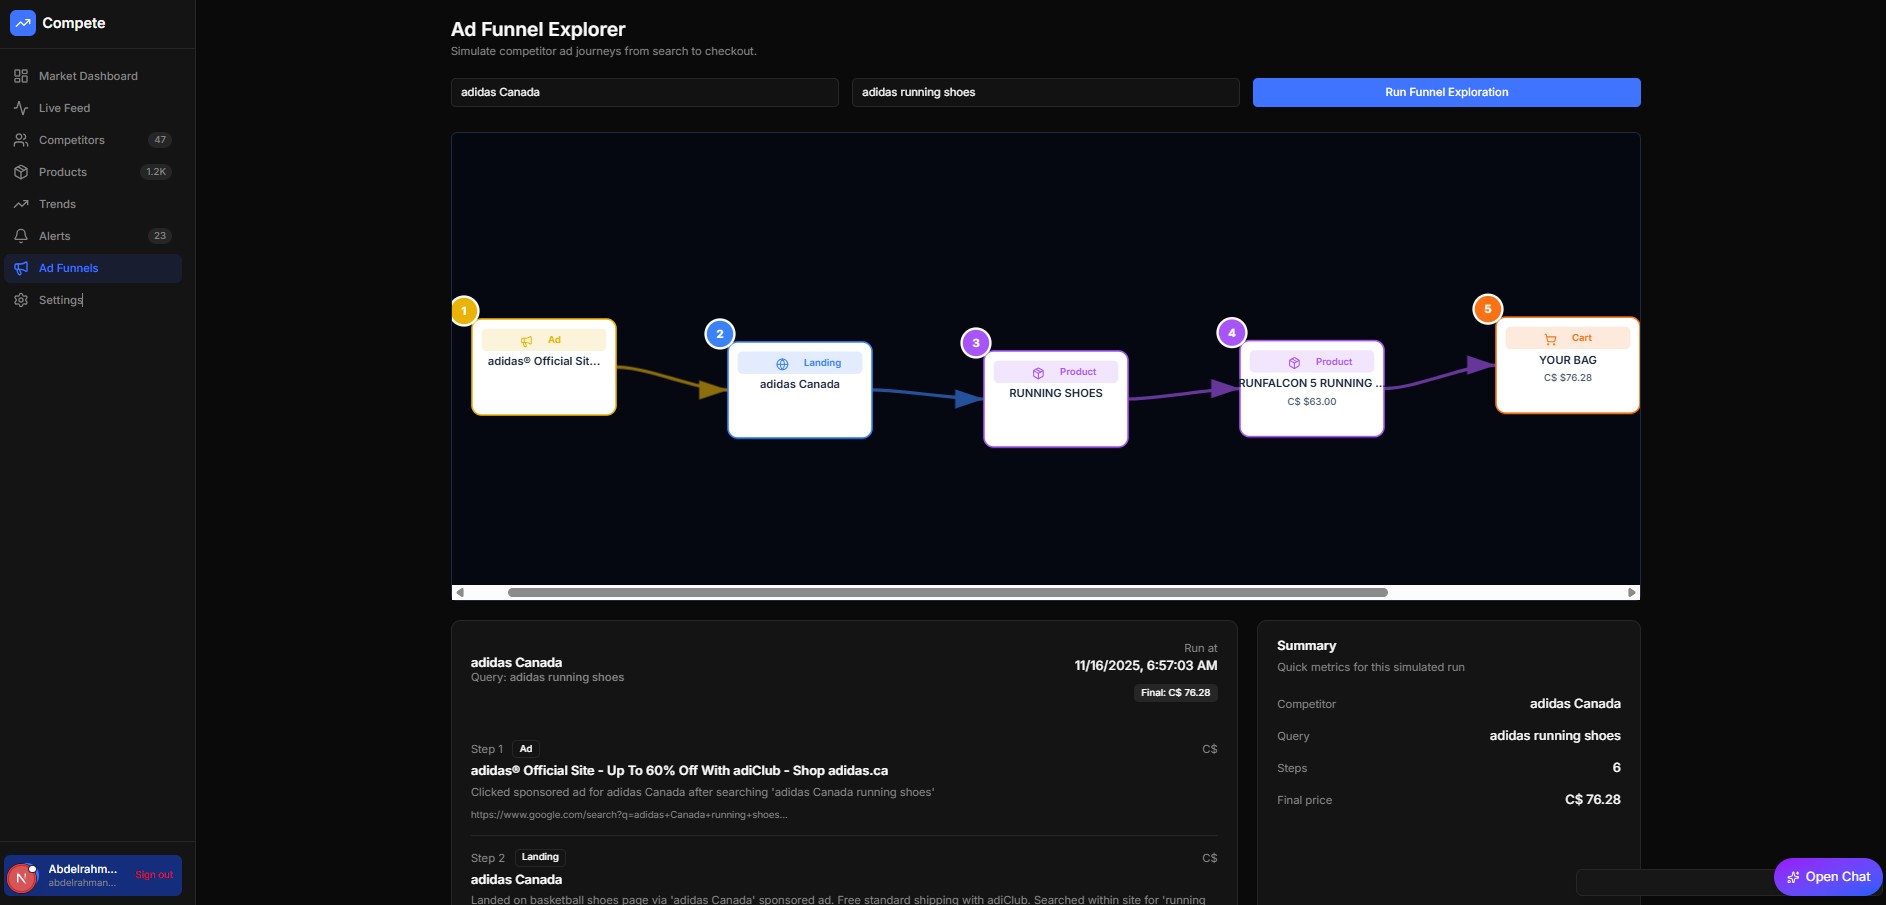Click globe icon in the Landing node

point(782,364)
